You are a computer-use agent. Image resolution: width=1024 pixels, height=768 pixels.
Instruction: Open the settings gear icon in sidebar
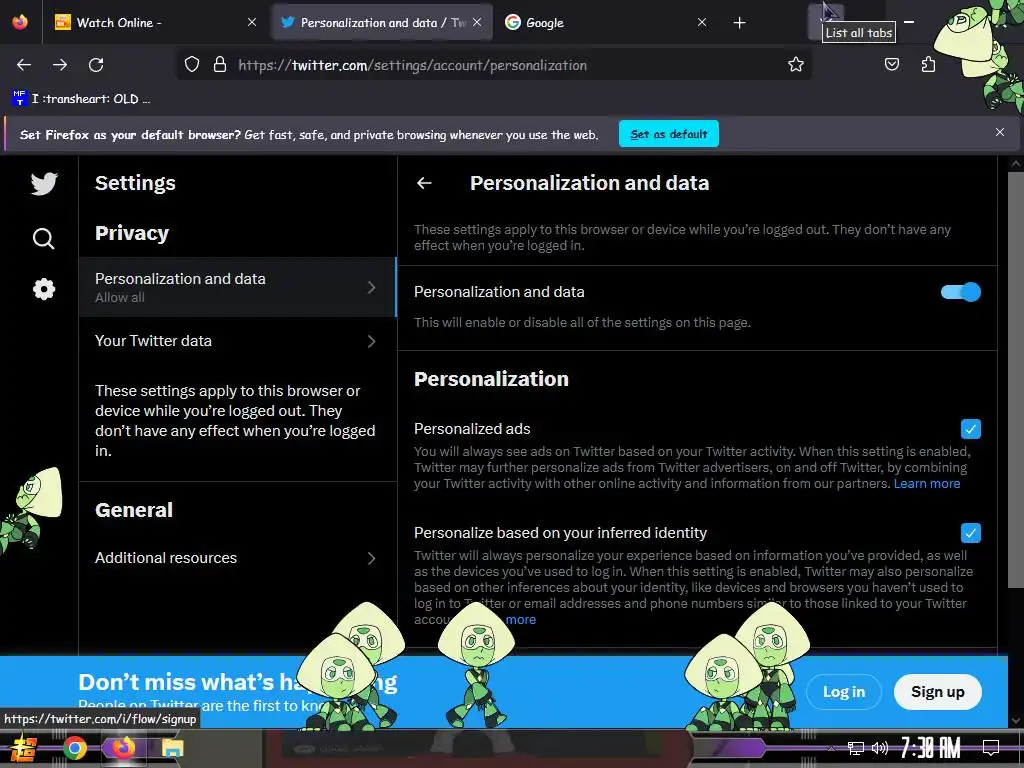pyautogui.click(x=44, y=289)
